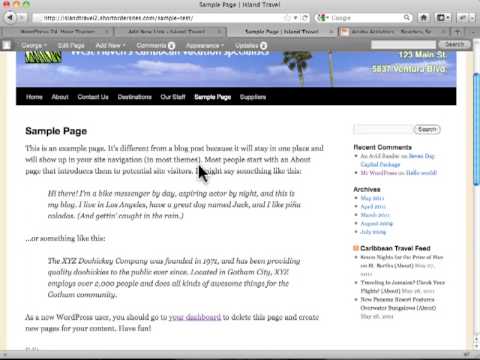Screen dimensions: 480x360
Task: Open Destinations in the site navigation
Action: 135,97
